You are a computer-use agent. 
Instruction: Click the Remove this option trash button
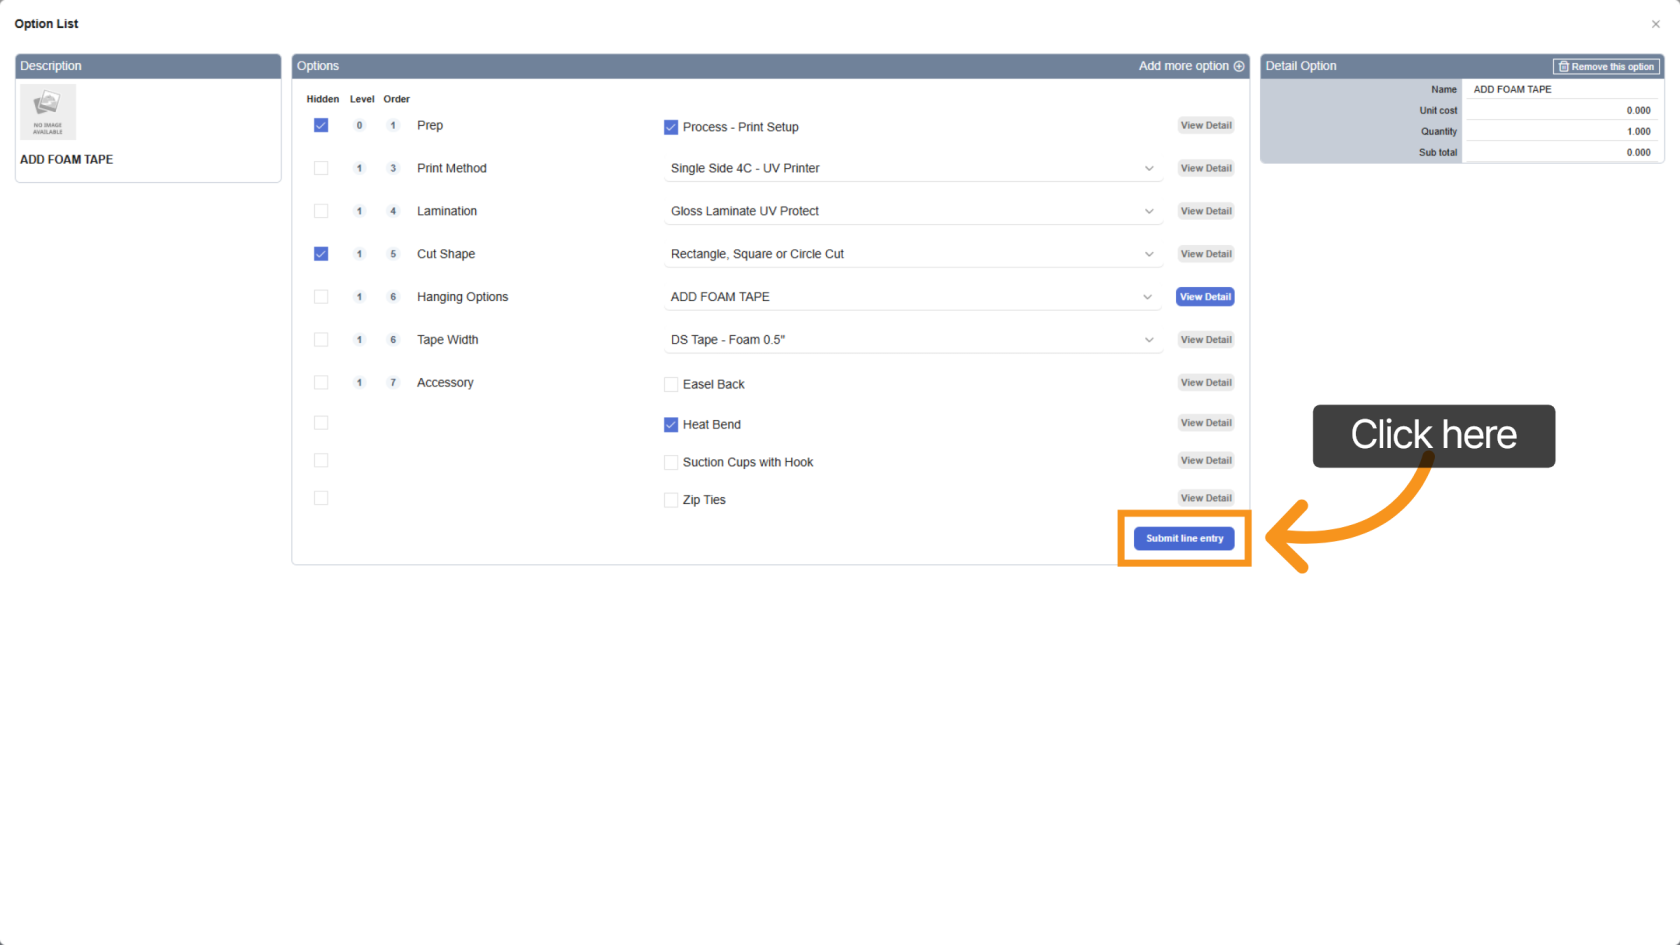click(1606, 66)
